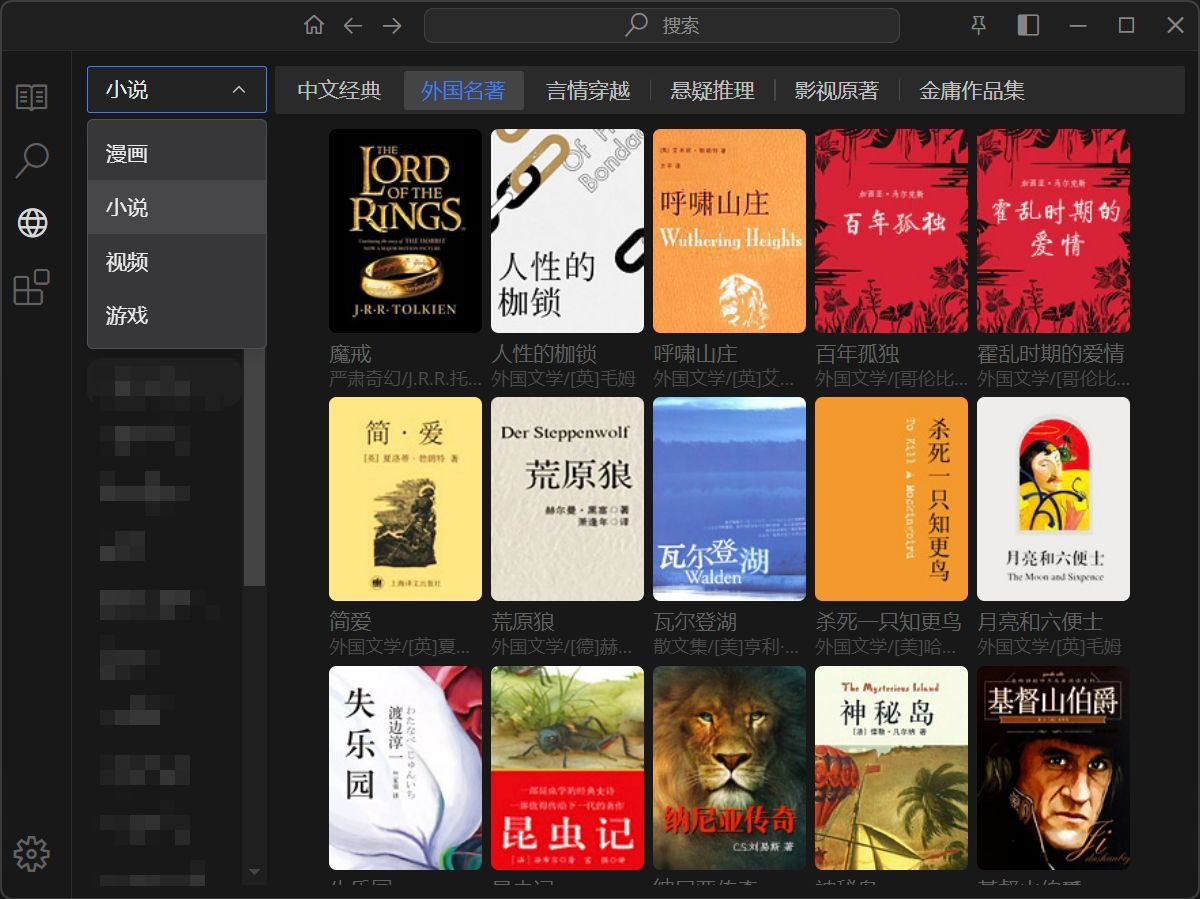Open the search sidebar magnifier icon

click(32, 160)
